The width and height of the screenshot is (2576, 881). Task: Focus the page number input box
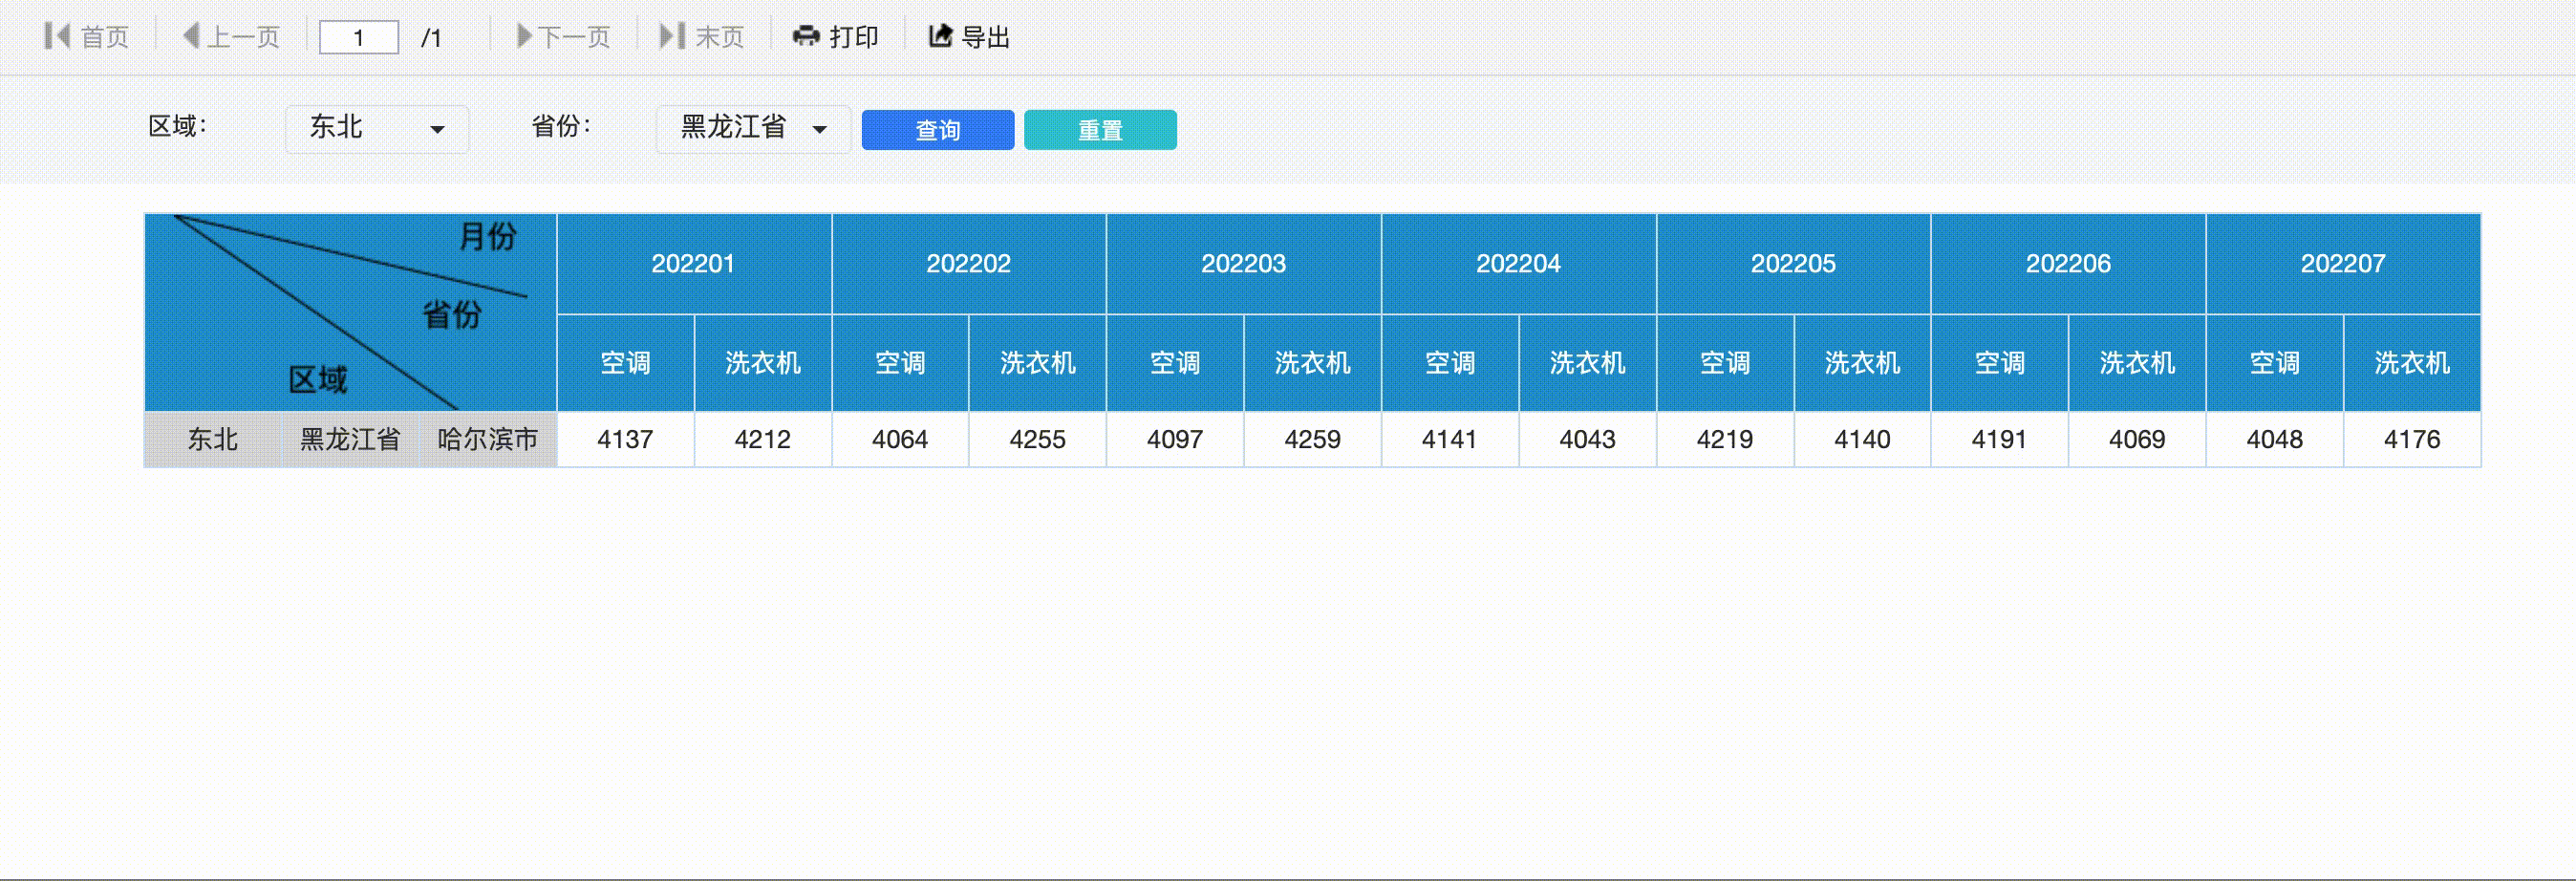point(358,38)
